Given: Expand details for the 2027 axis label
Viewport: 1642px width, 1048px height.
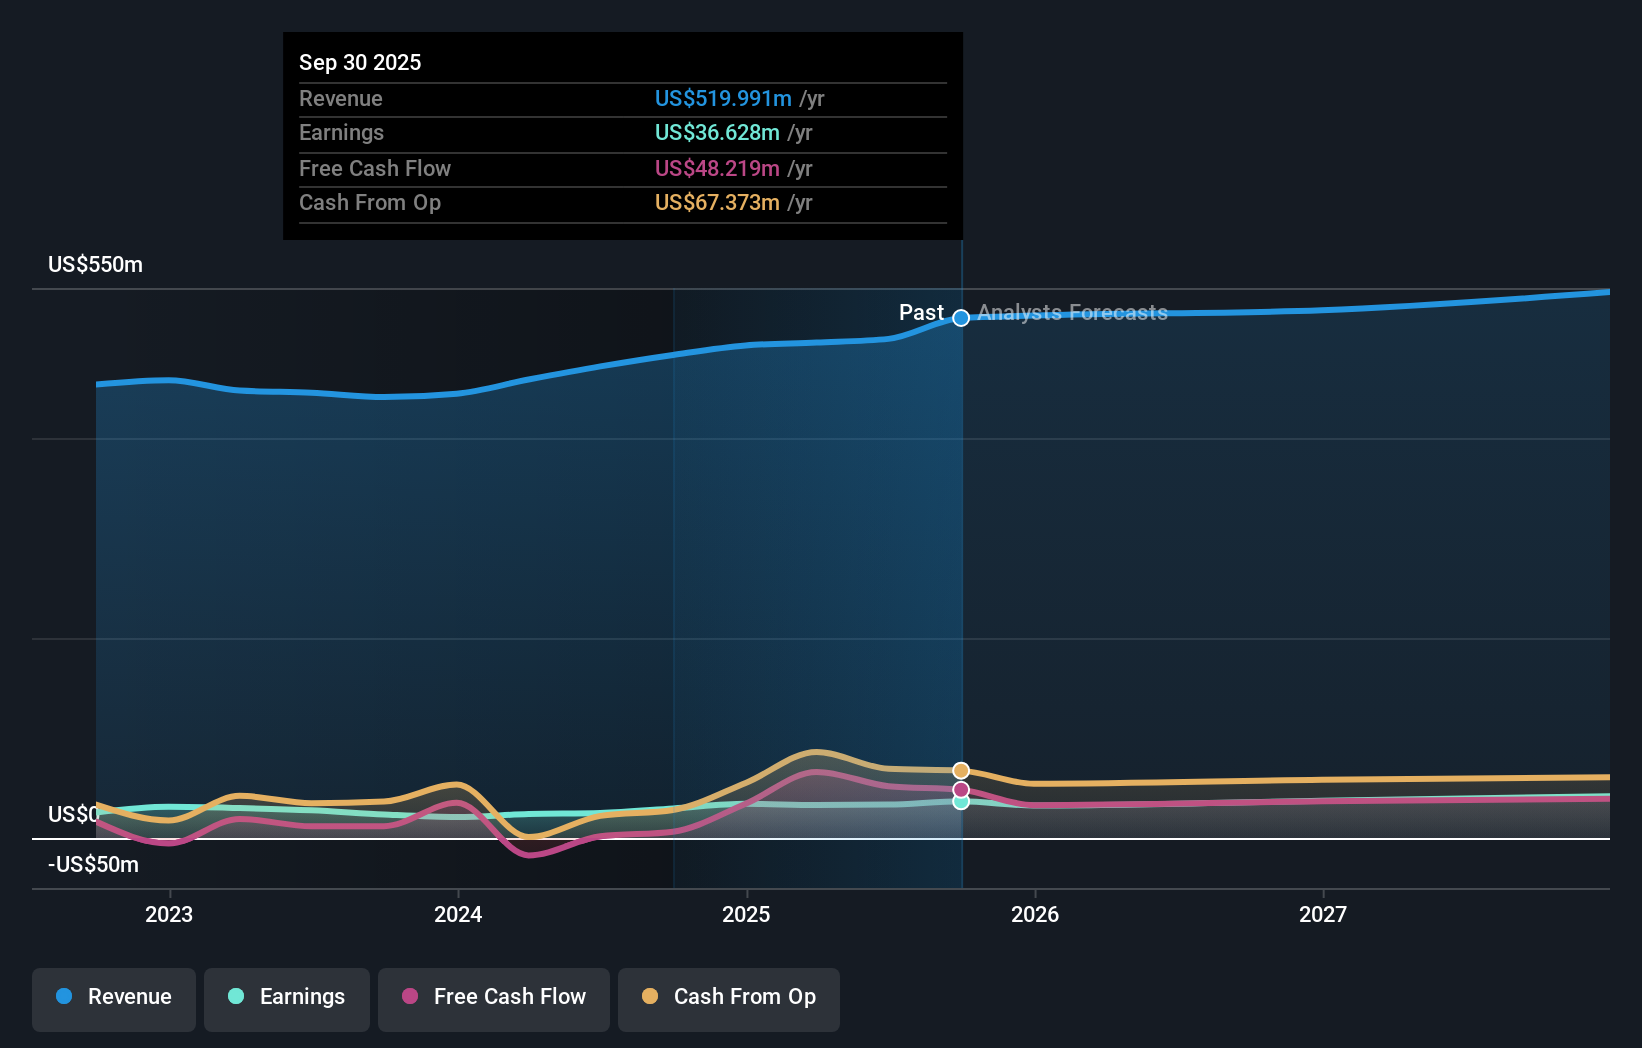Looking at the screenshot, I should [x=1324, y=913].
